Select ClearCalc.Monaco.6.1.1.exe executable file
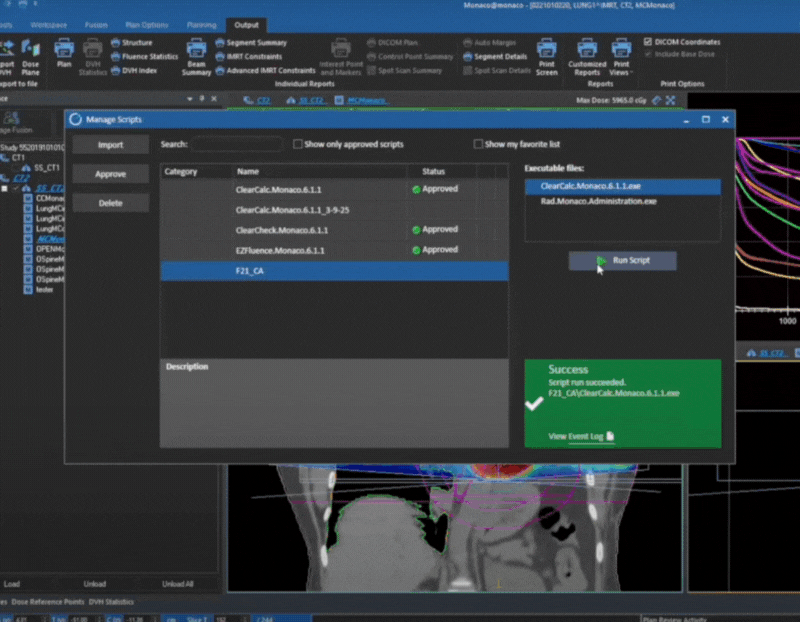Image resolution: width=800 pixels, height=622 pixels. point(622,186)
